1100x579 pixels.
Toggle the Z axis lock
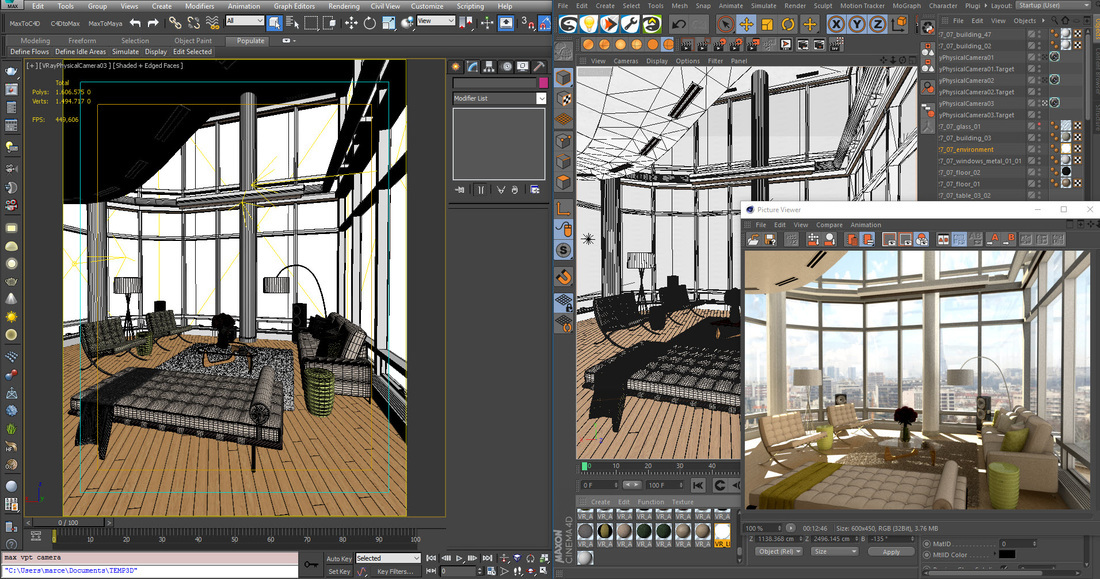876,24
